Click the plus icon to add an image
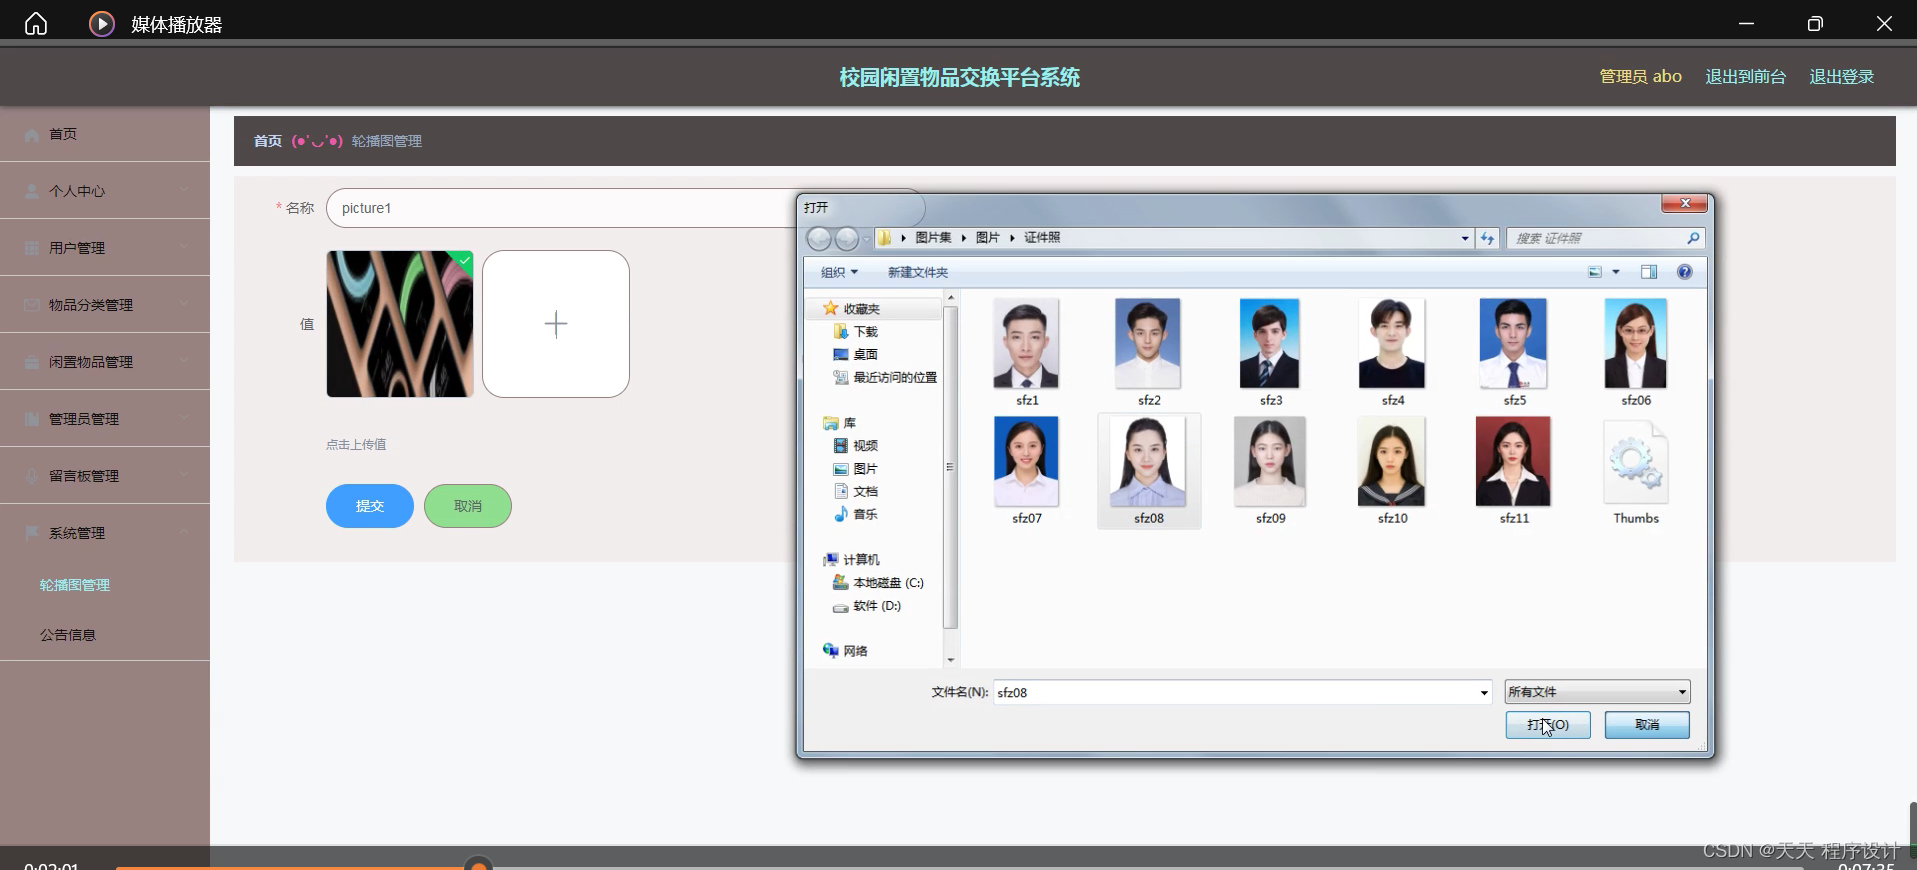Screen dimensions: 1917x870 click(556, 324)
